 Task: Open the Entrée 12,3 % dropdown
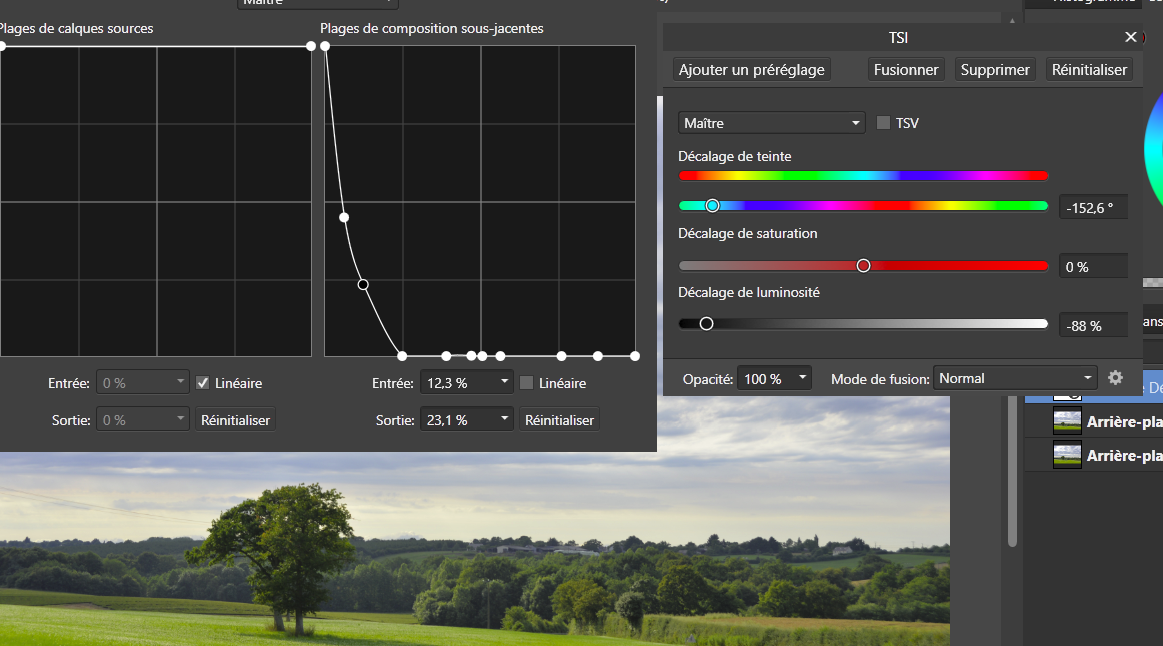(x=467, y=383)
